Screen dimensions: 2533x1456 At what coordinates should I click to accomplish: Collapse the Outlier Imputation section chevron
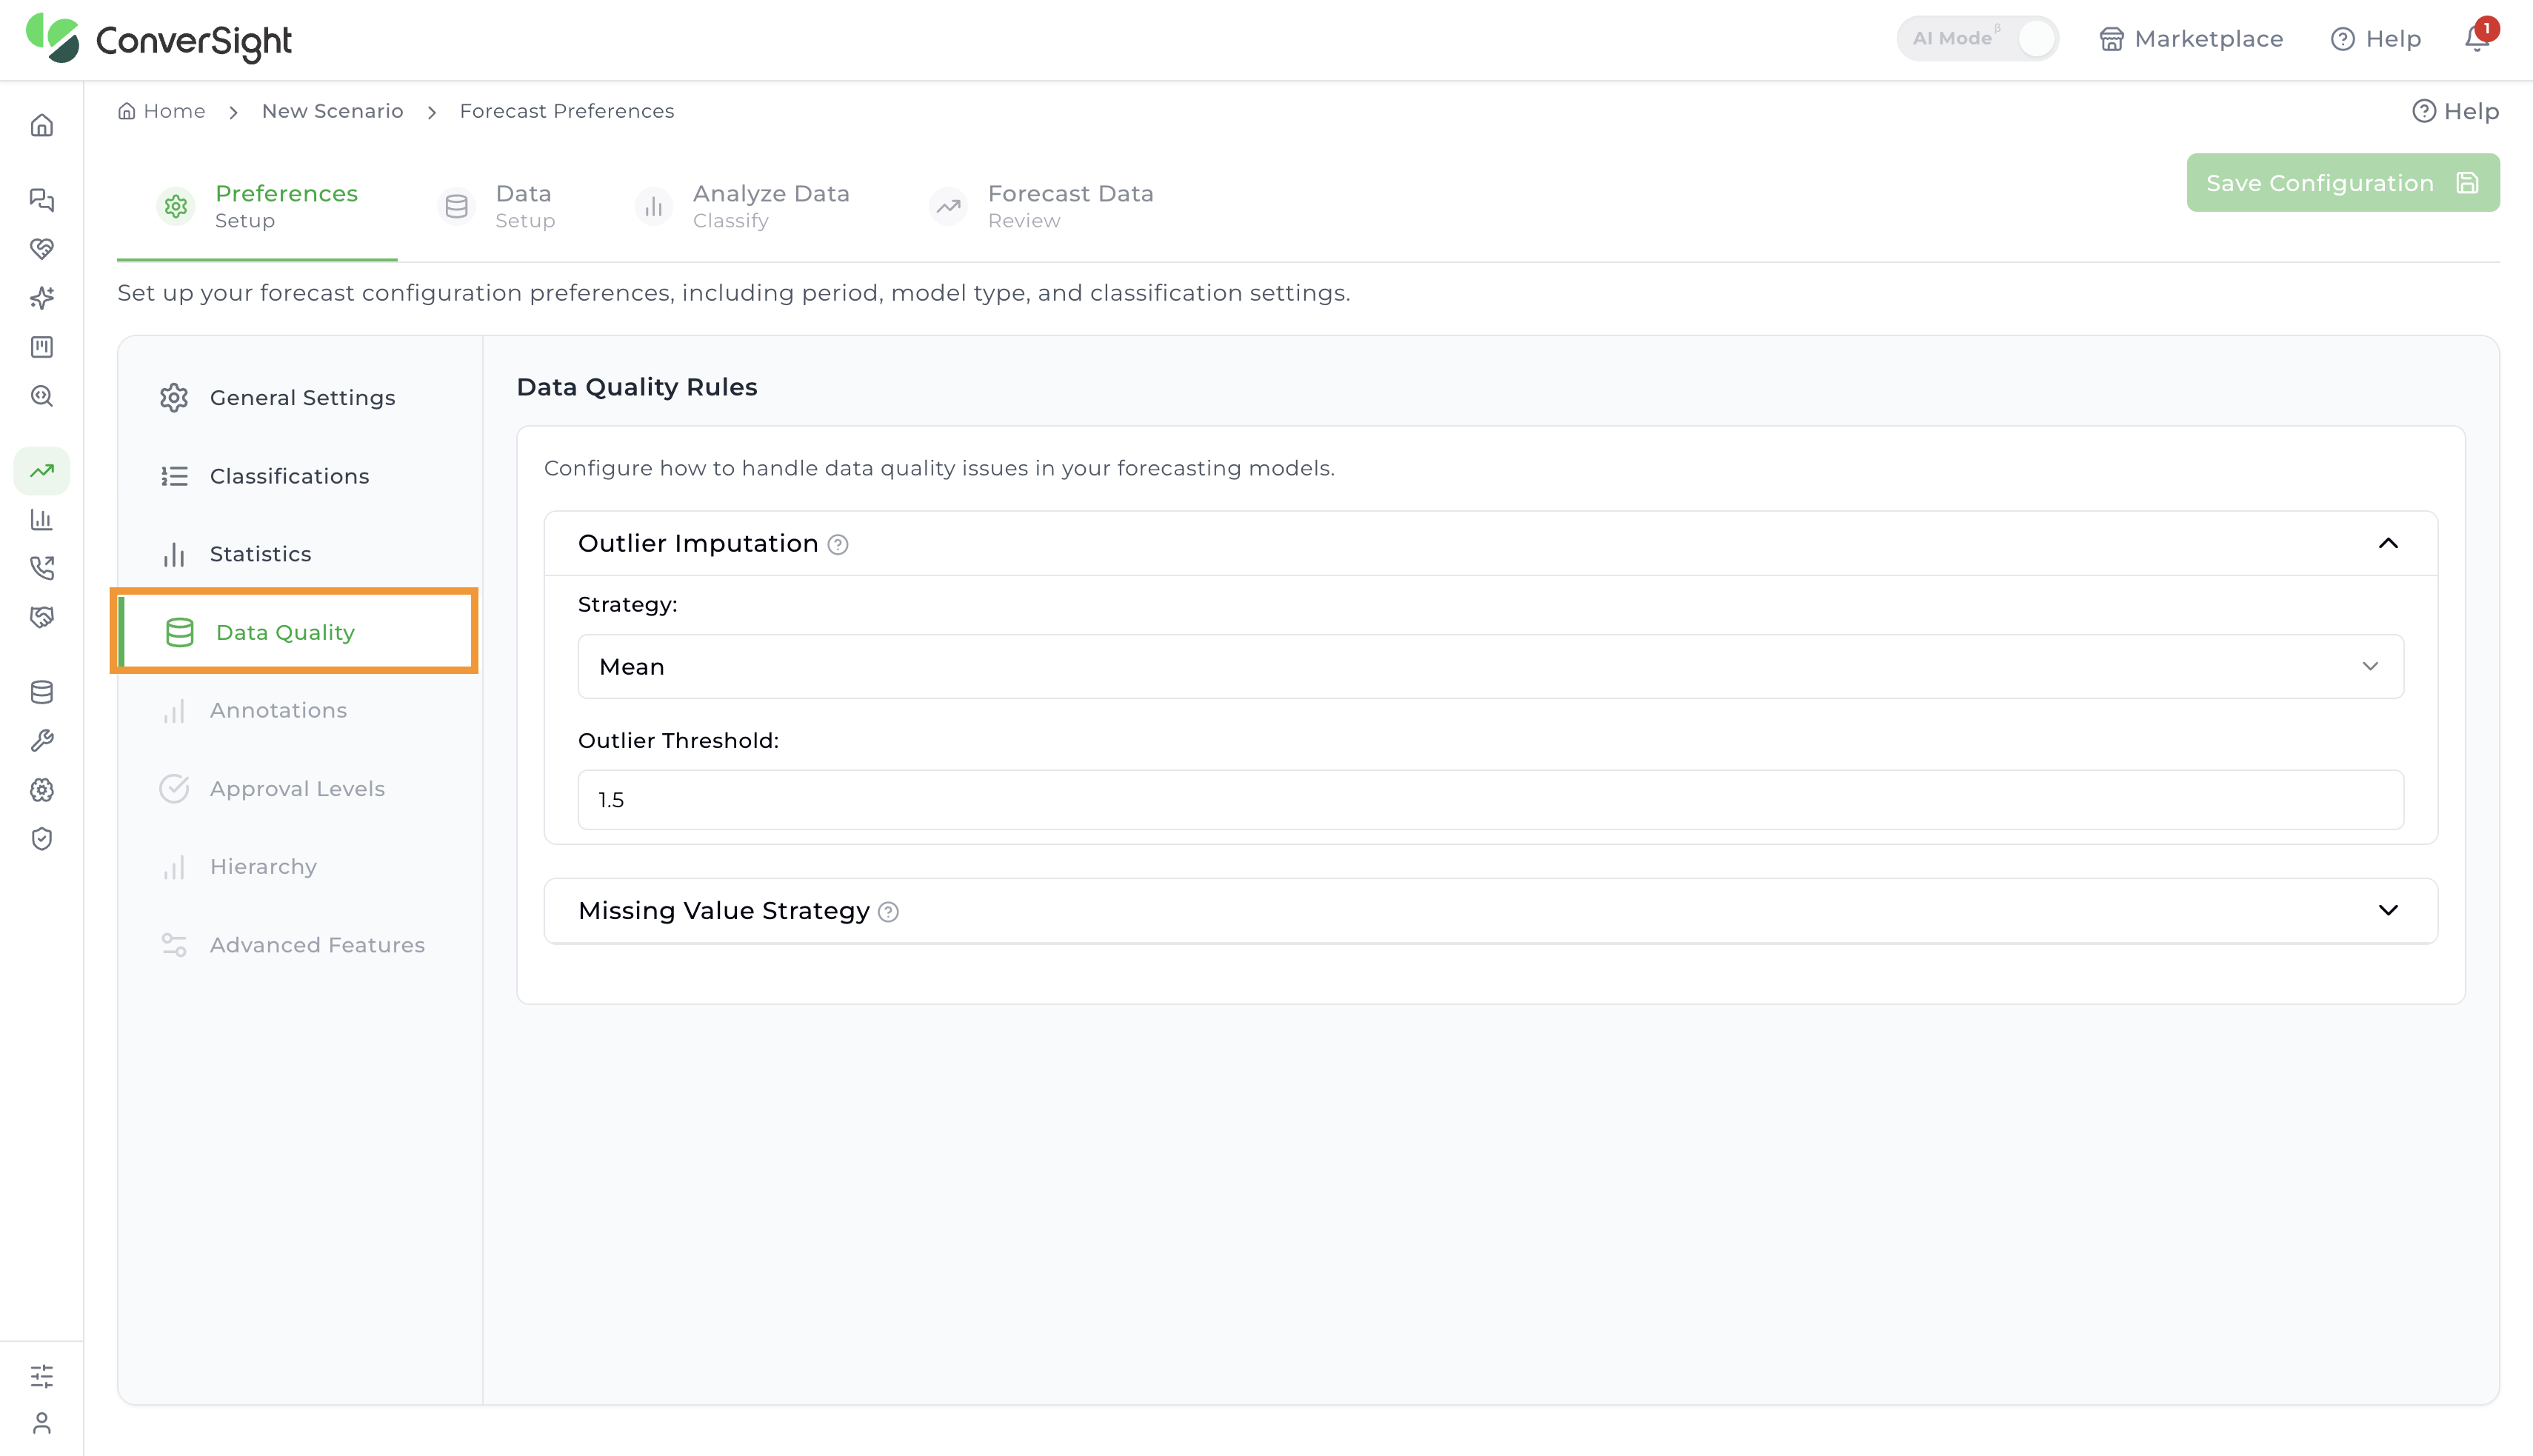tap(2388, 543)
